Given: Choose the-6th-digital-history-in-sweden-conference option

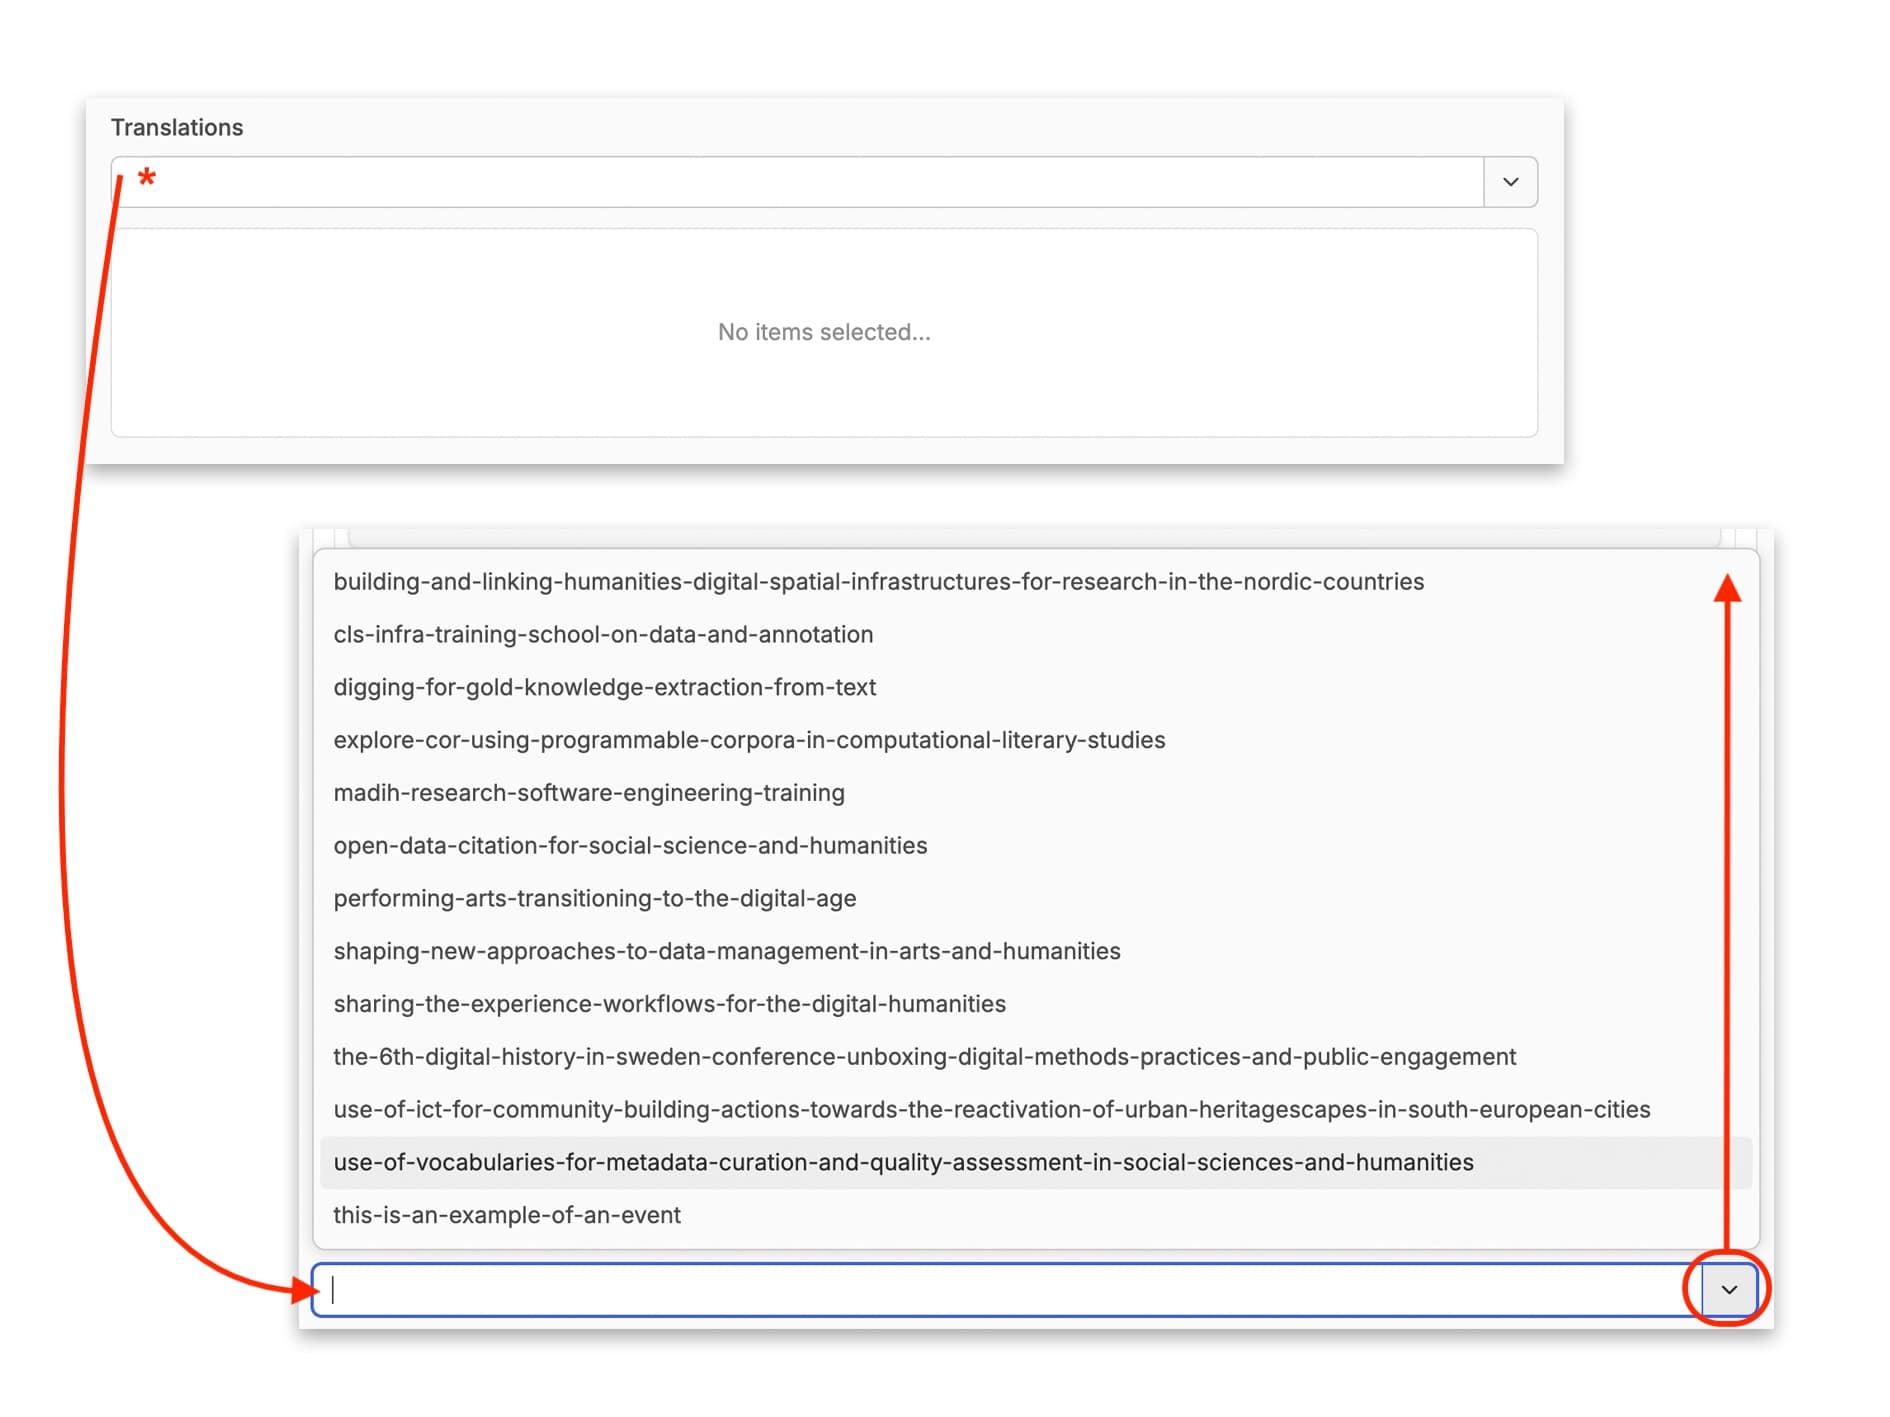Looking at the screenshot, I should coord(924,1057).
